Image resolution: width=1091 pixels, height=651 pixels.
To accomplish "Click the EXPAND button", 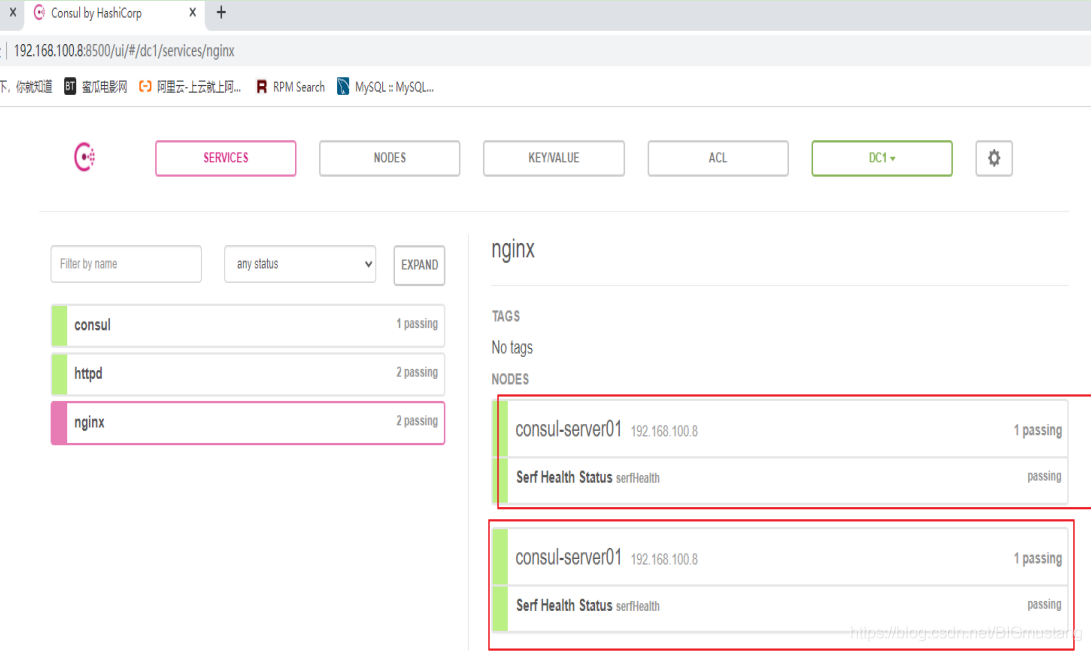I will [420, 265].
